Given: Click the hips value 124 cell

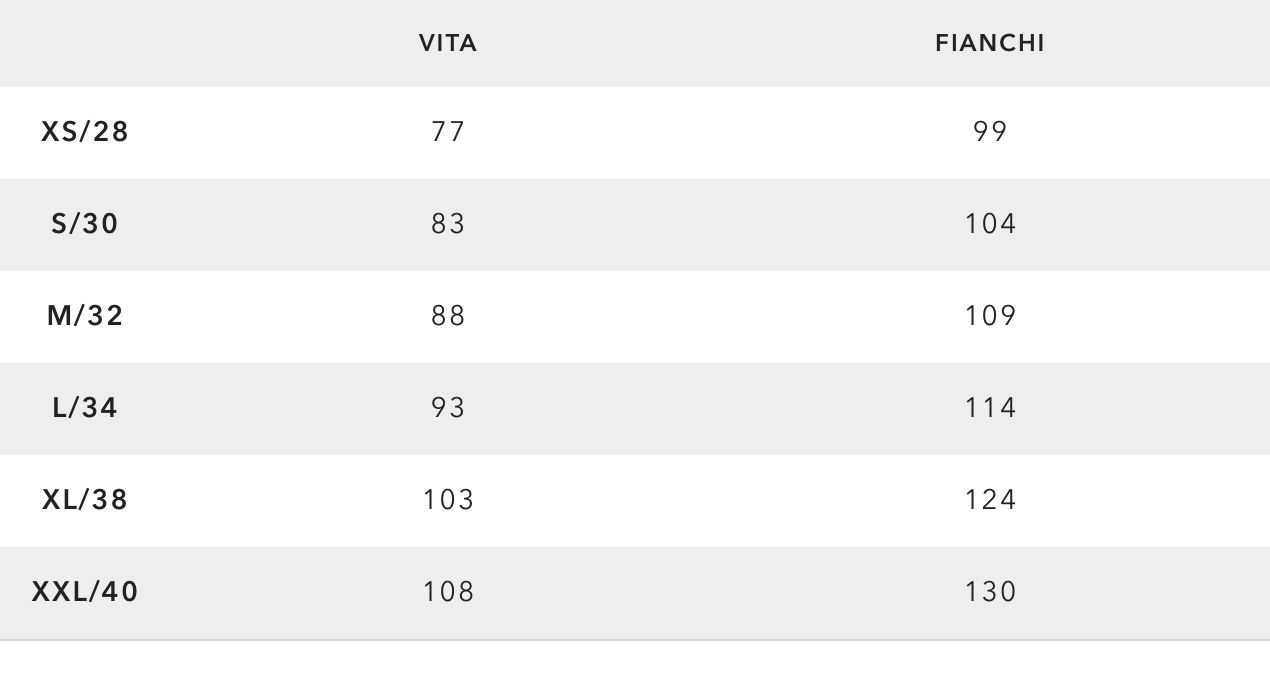Looking at the screenshot, I should pyautogui.click(x=990, y=500).
